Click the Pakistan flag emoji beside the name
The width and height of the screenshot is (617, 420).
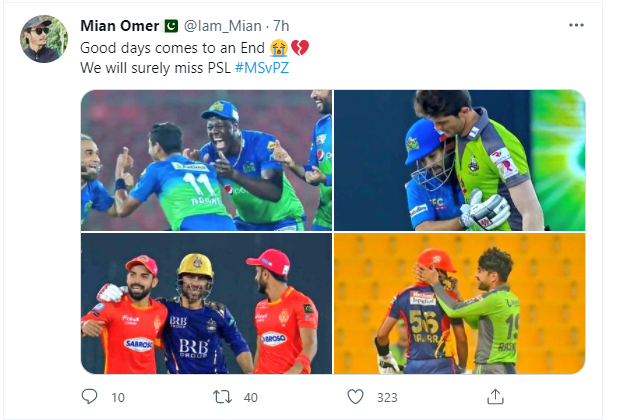169,25
